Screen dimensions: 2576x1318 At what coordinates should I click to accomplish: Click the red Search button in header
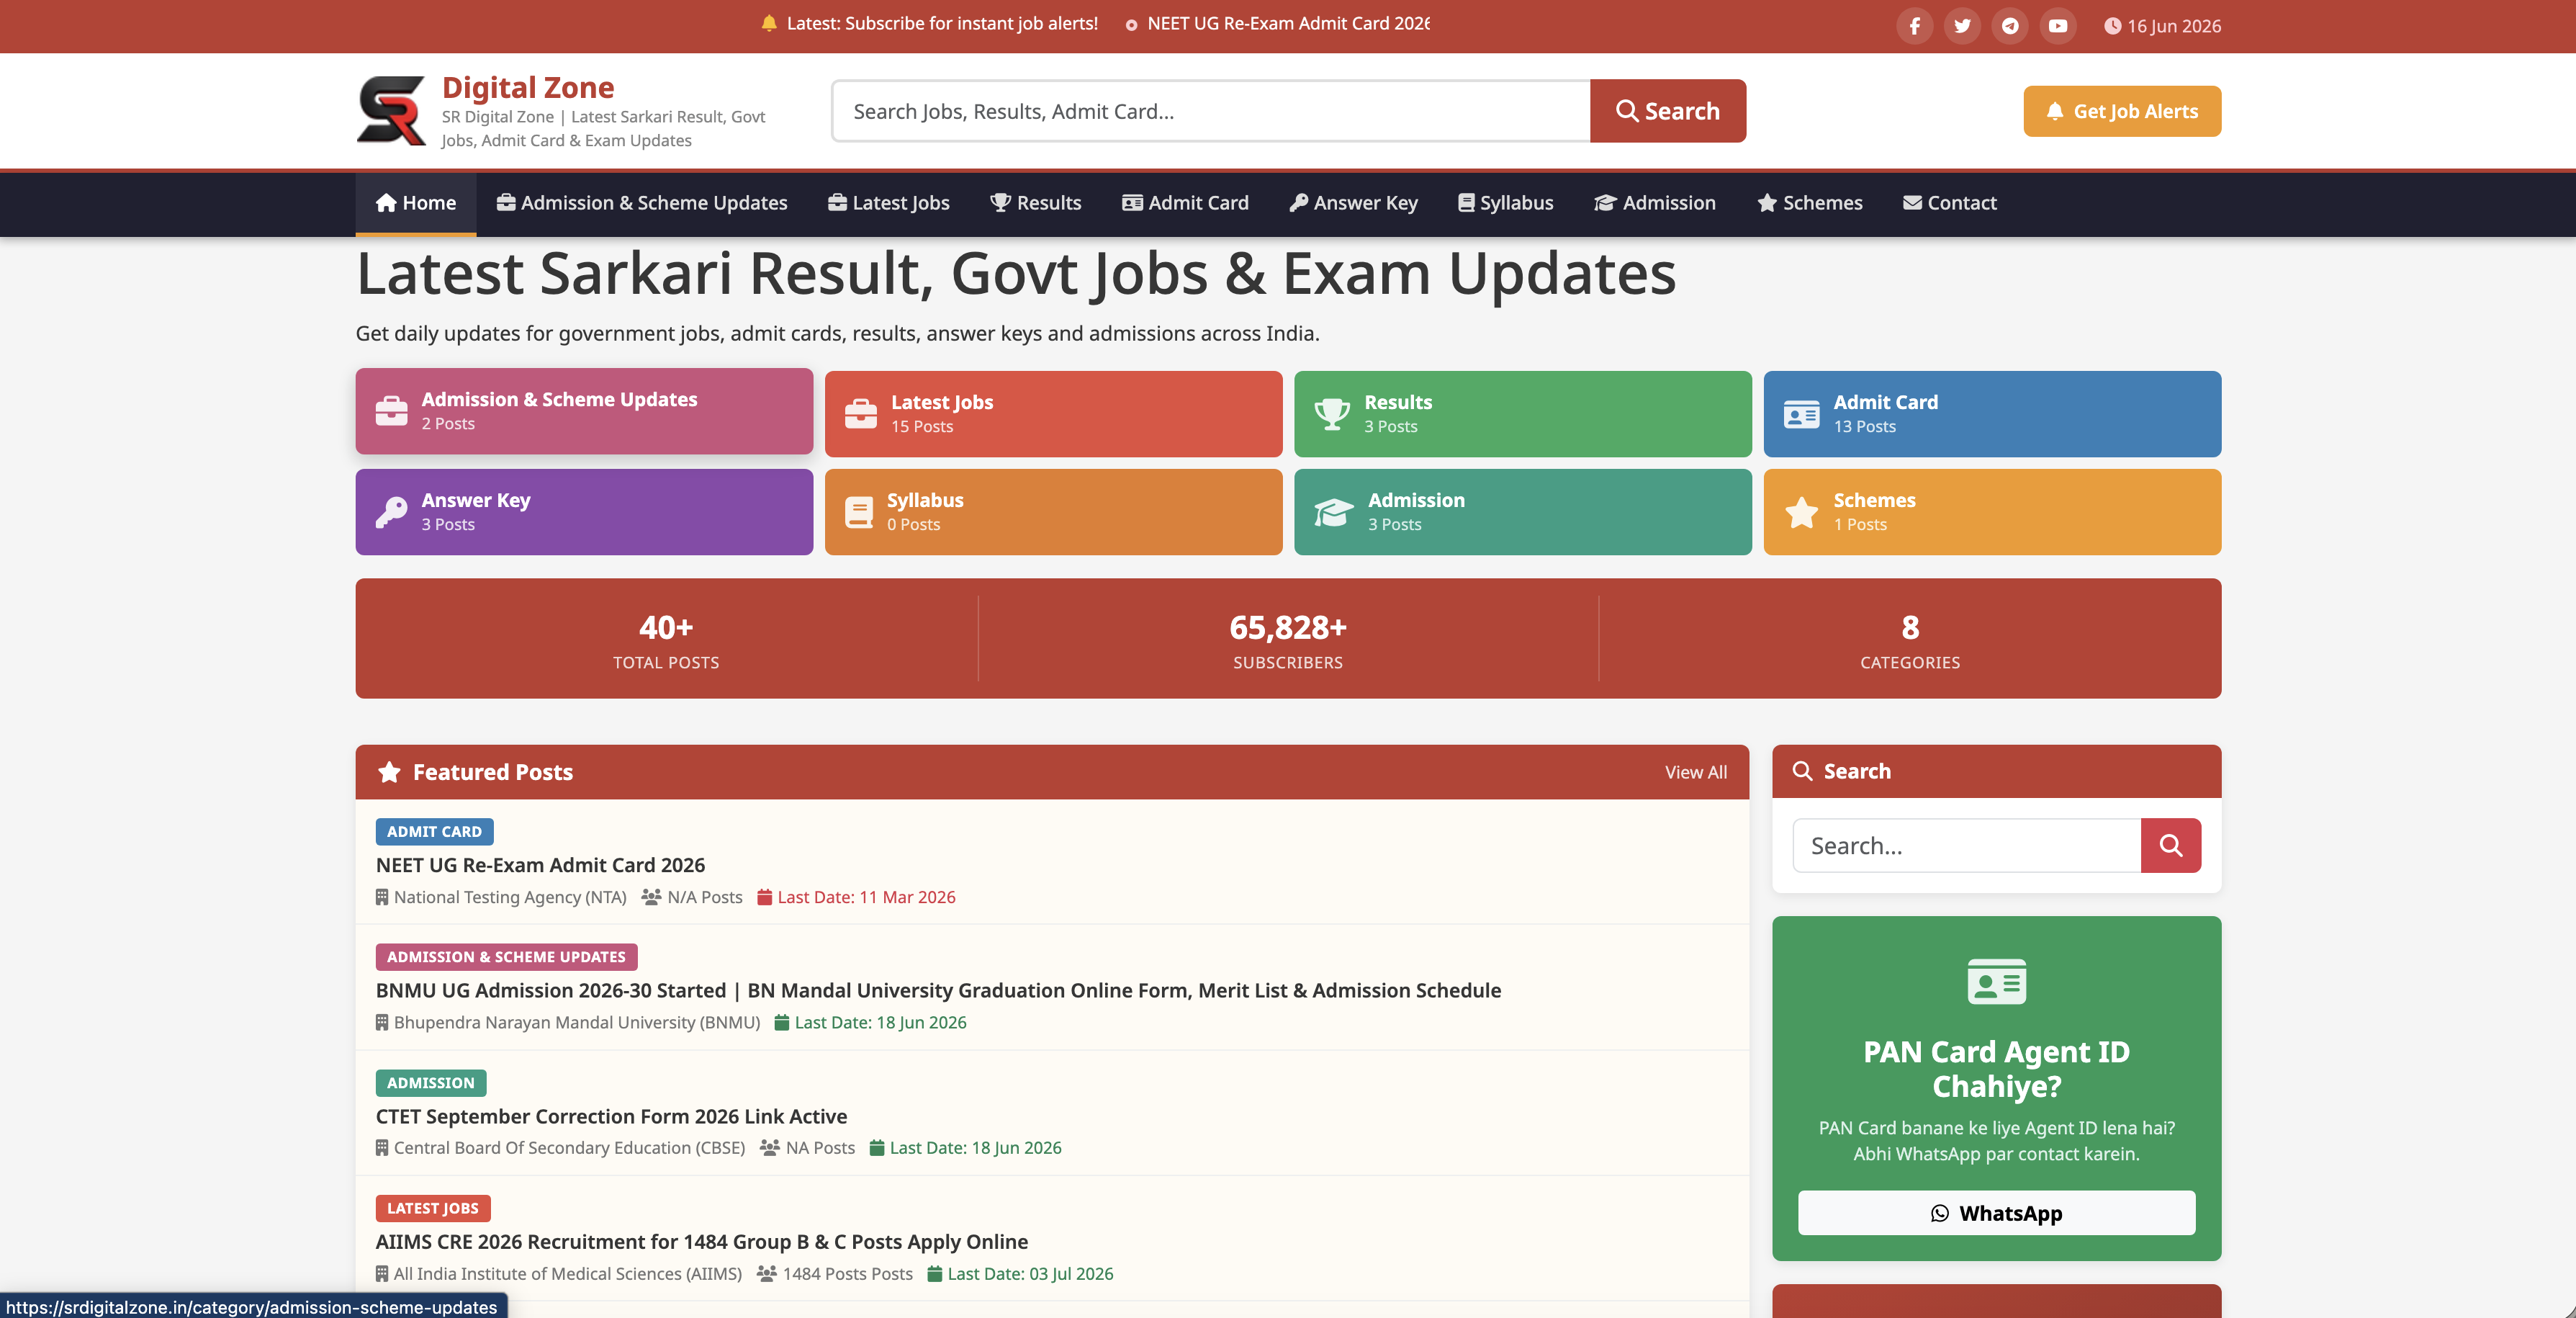1668,111
